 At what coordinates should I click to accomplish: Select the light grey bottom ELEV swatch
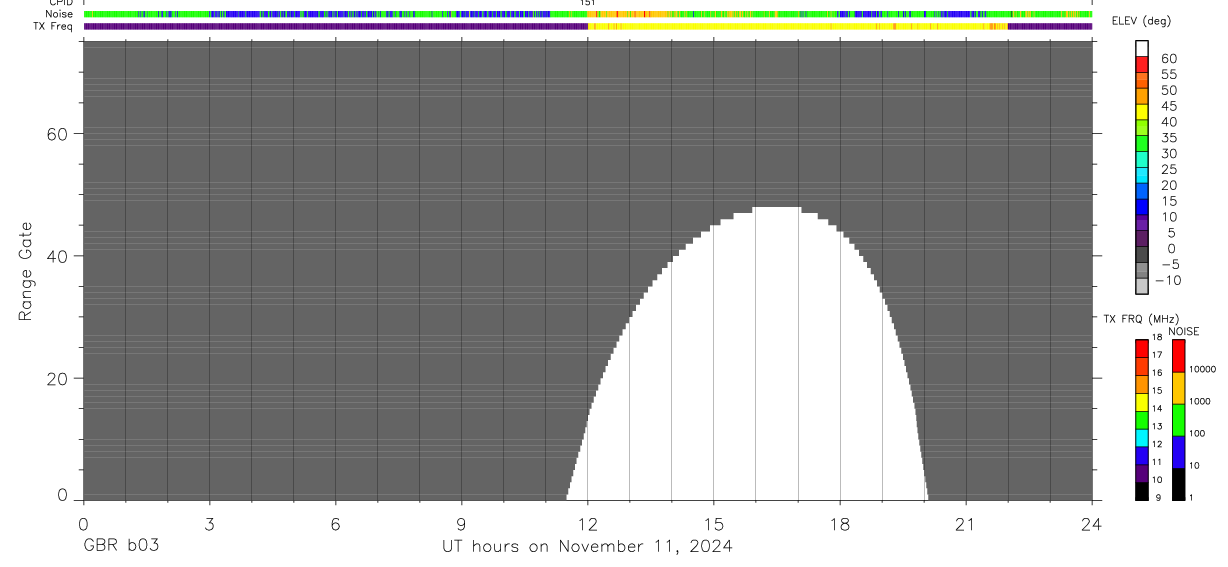(1142, 287)
